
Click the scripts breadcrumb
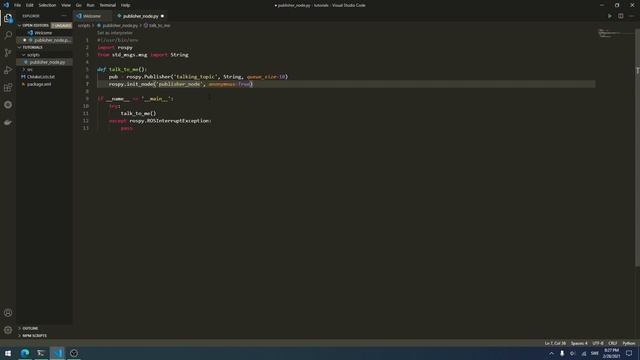click(x=84, y=25)
